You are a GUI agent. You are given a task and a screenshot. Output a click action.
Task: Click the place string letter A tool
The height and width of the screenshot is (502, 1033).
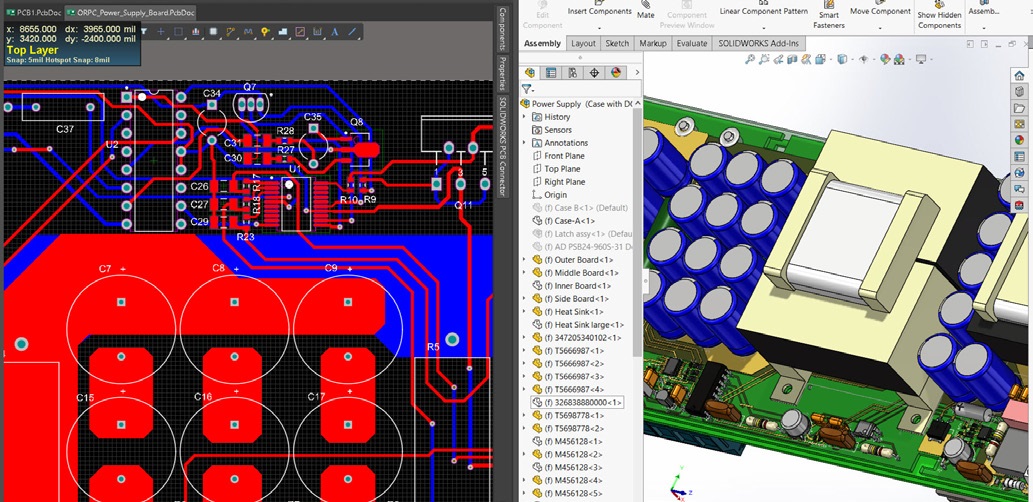[335, 32]
